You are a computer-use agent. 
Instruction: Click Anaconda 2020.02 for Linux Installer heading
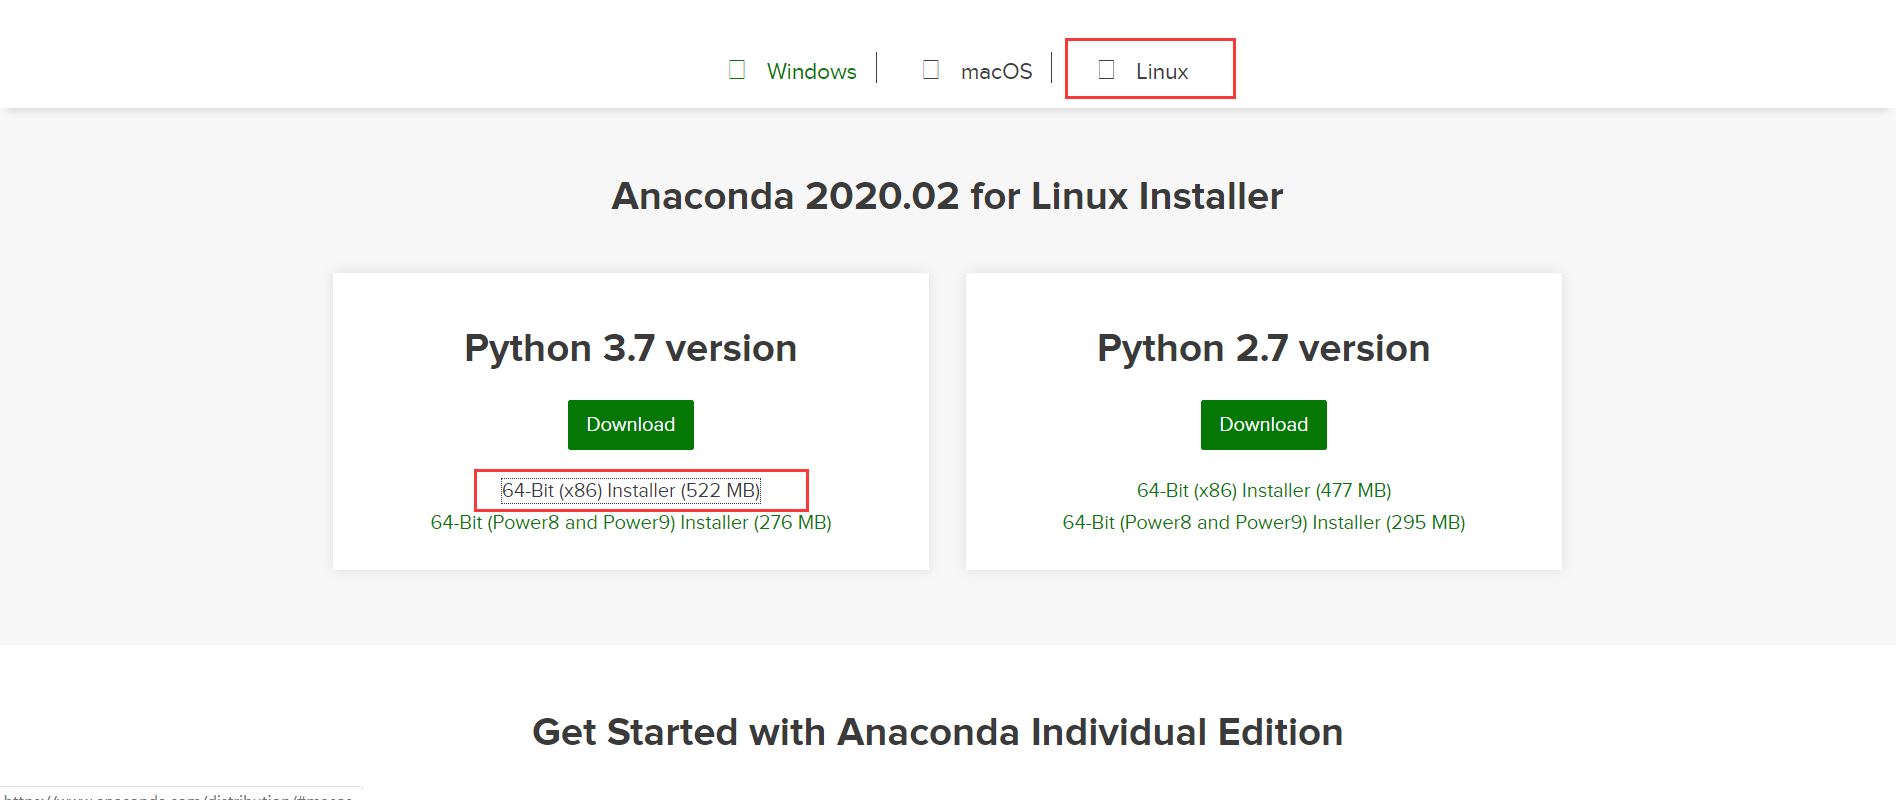pos(947,196)
